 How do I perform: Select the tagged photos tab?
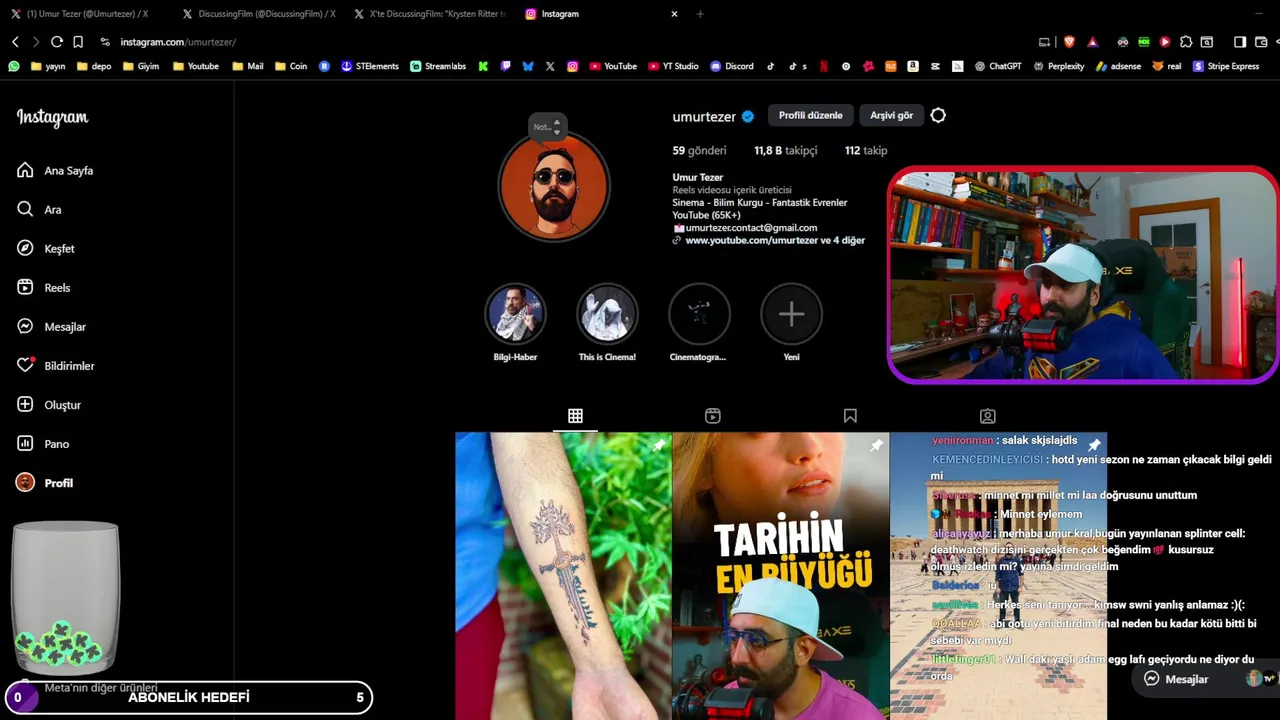[988, 416]
